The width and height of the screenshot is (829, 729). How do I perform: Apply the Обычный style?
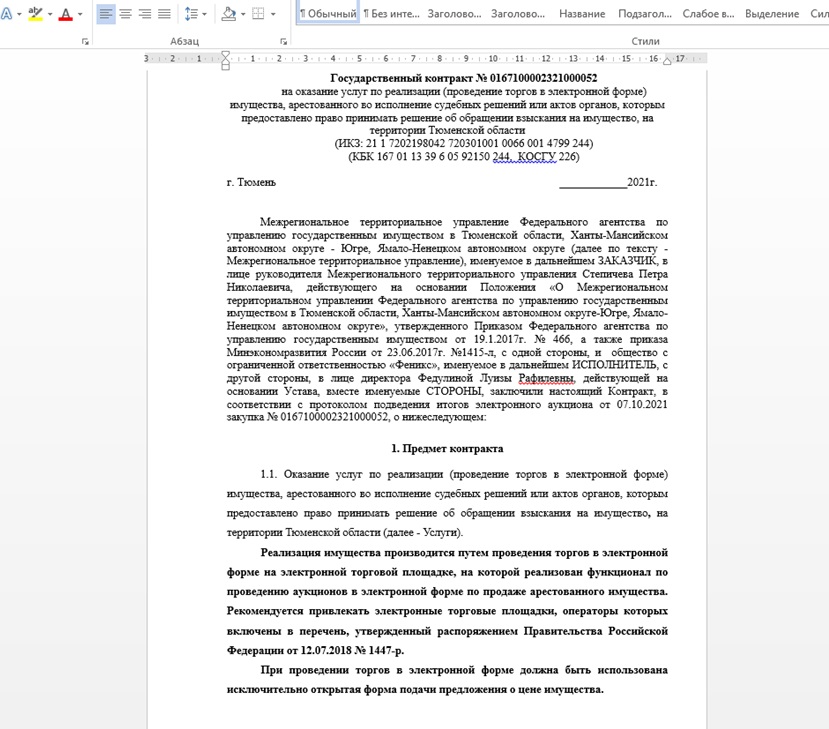coord(328,14)
